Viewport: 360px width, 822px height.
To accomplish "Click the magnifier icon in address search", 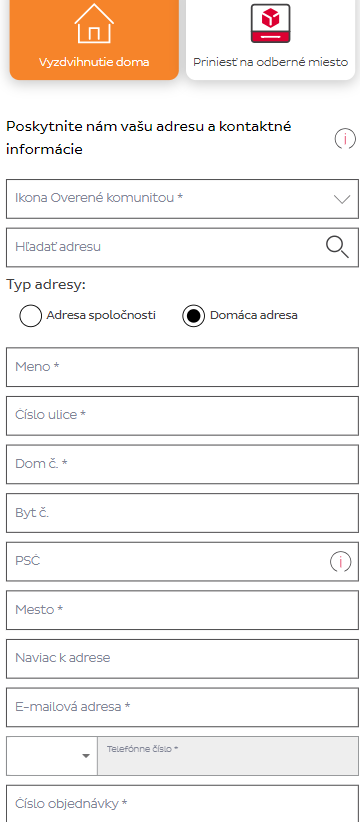I will [337, 247].
